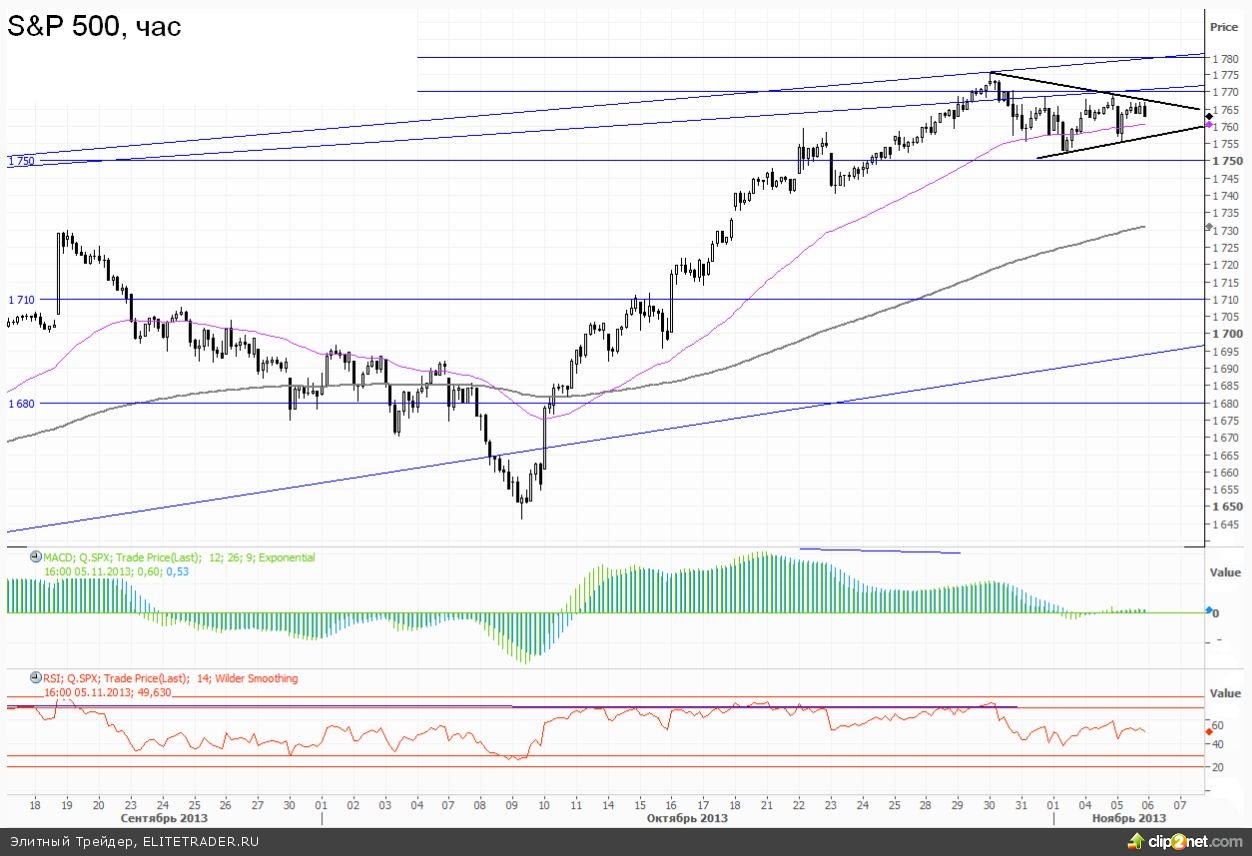Click the RSI reading '16:00 05.11.2013; 49,630'
Image resolution: width=1252 pixels, height=856 pixels.
click(x=107, y=691)
